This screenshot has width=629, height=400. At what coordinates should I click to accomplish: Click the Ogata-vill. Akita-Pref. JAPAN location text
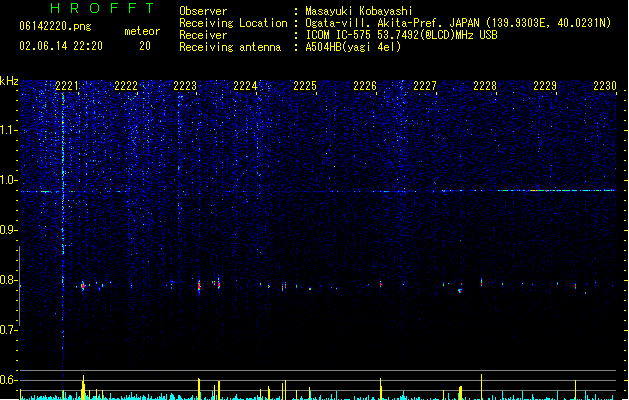[458, 23]
